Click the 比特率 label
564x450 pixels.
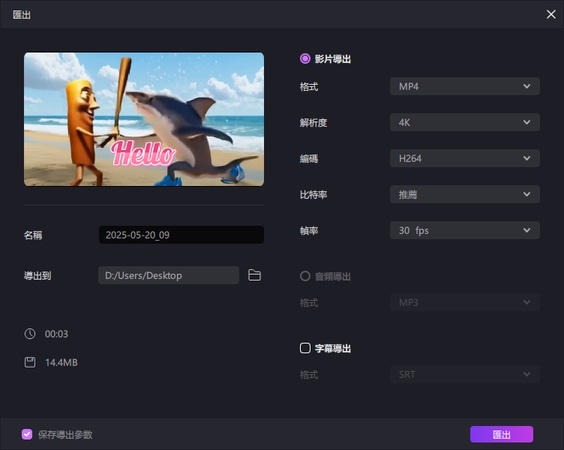pyautogui.click(x=313, y=195)
